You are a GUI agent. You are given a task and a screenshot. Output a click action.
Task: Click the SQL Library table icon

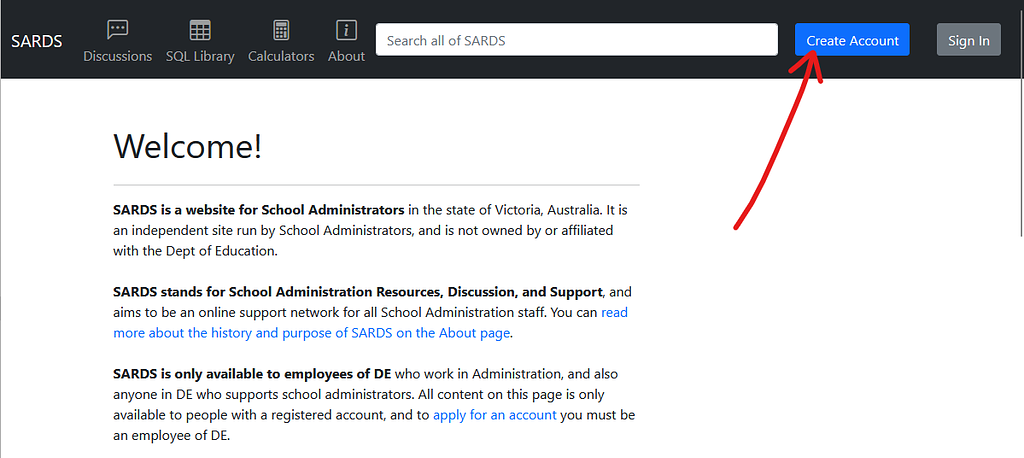point(200,30)
